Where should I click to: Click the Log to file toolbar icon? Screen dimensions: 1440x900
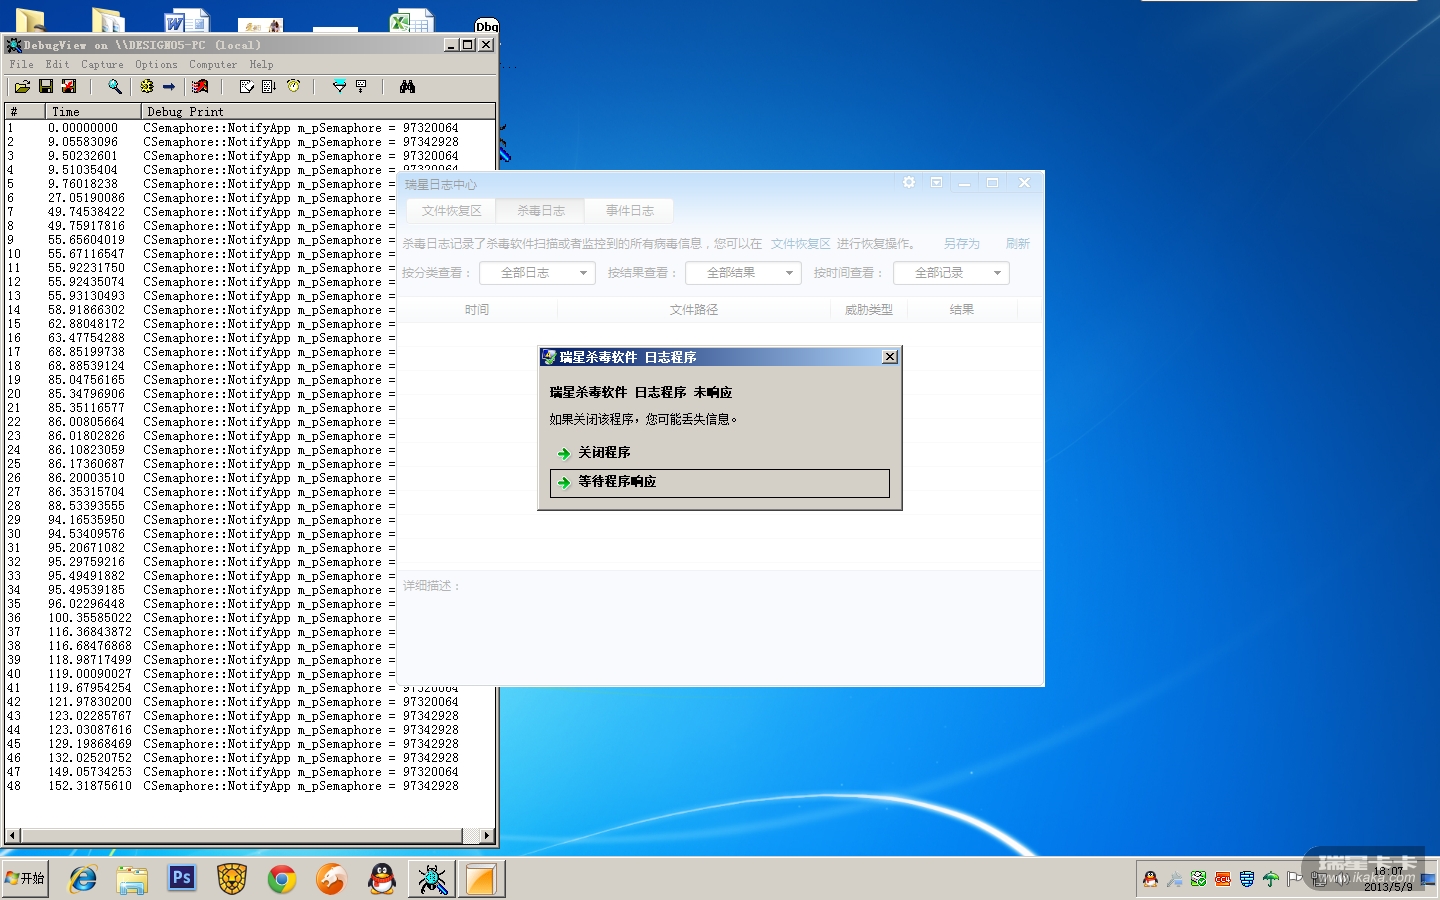[x=69, y=87]
